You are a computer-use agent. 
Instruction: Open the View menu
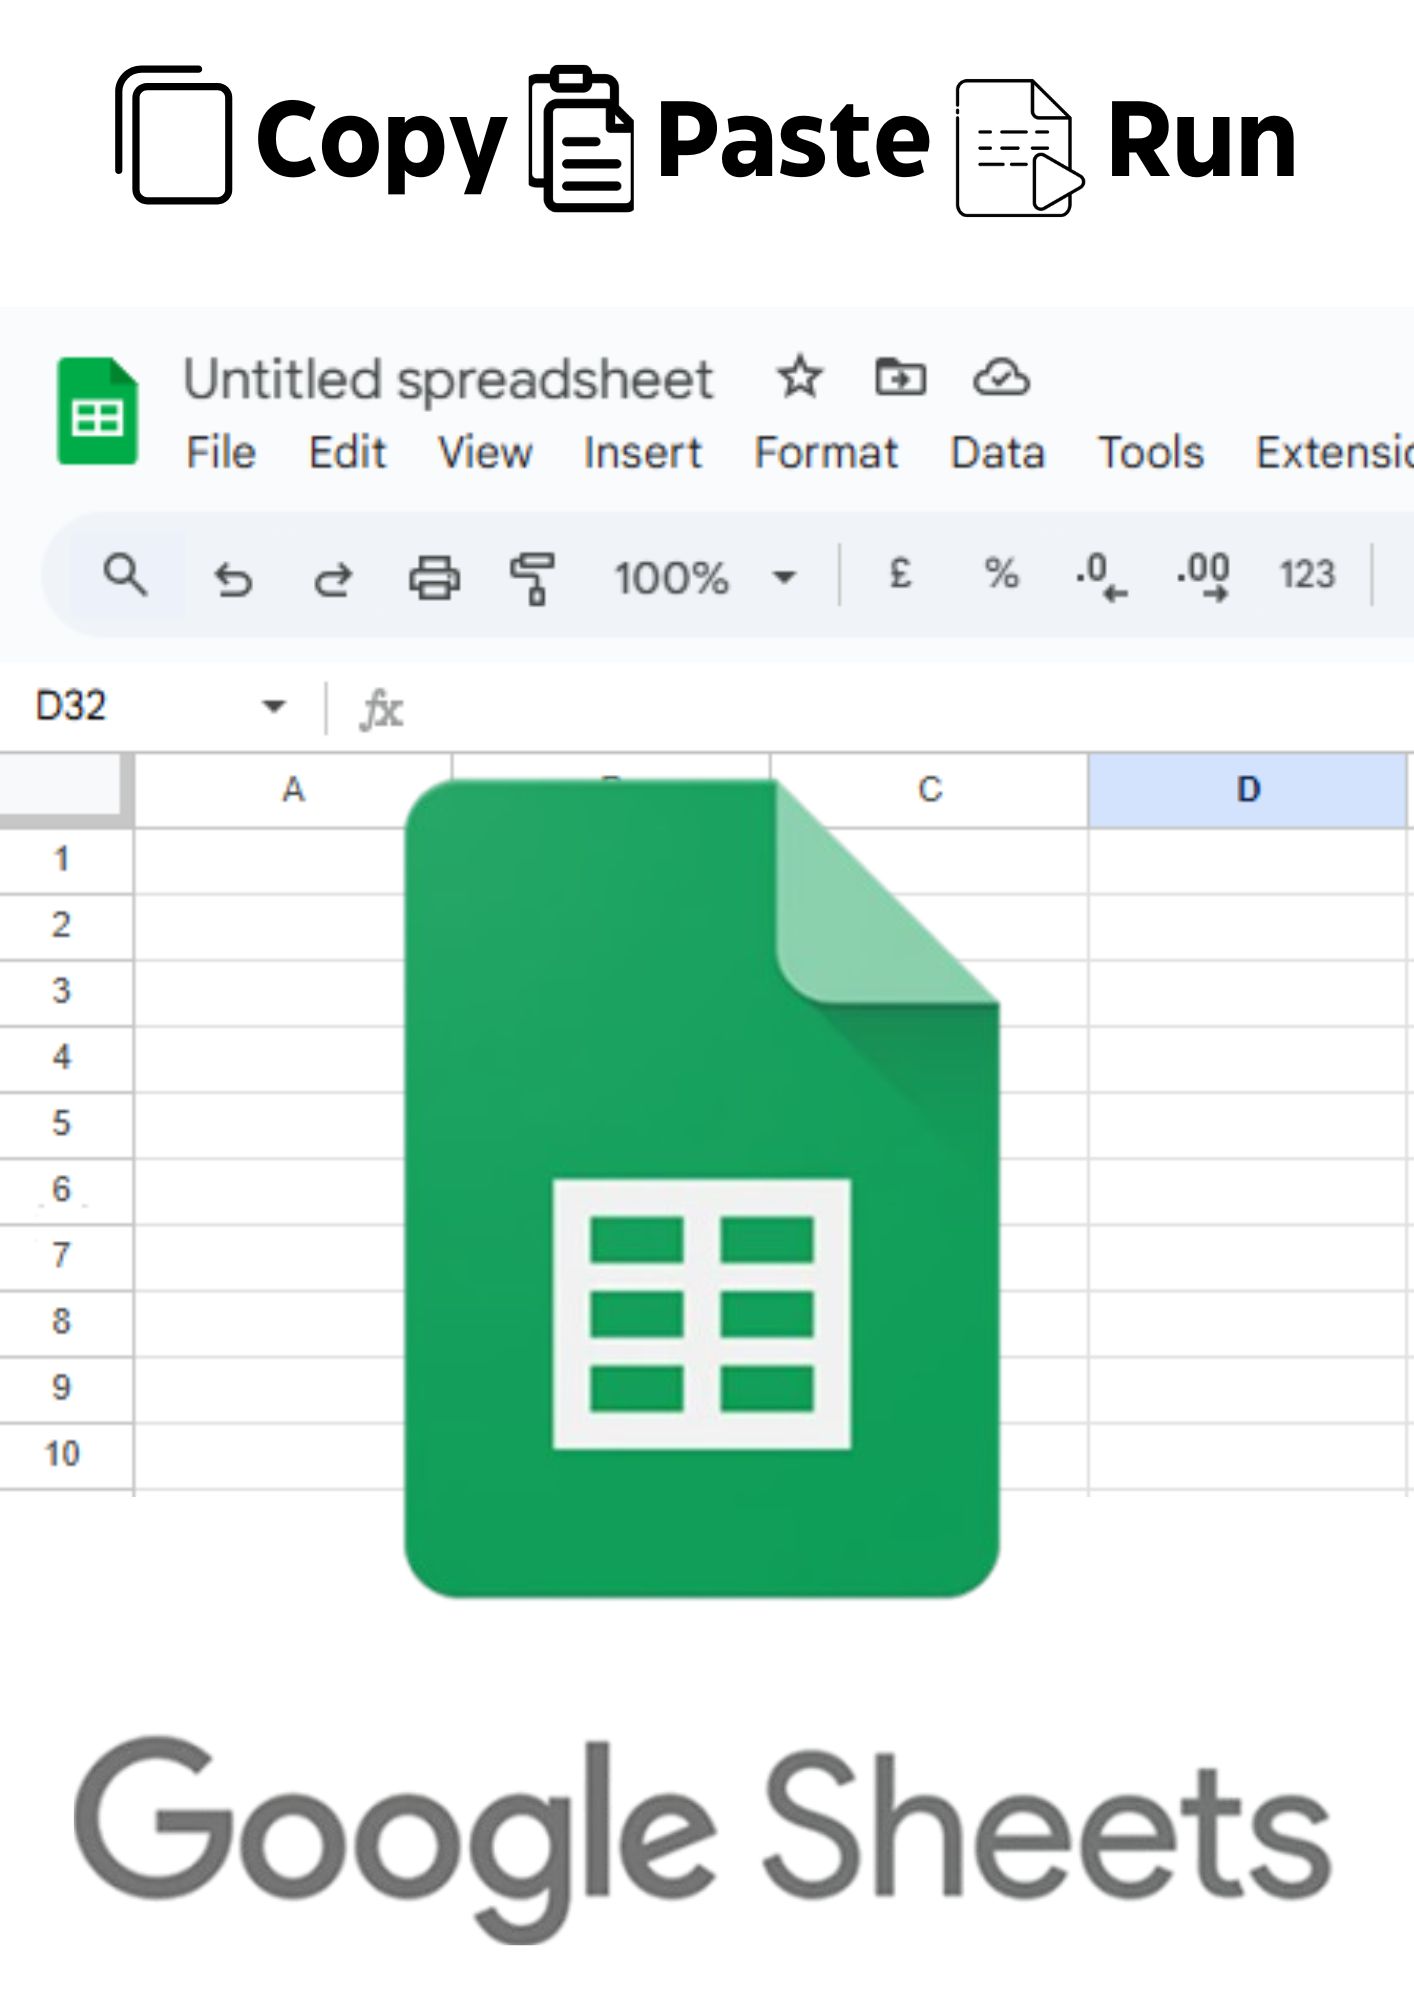pyautogui.click(x=485, y=453)
